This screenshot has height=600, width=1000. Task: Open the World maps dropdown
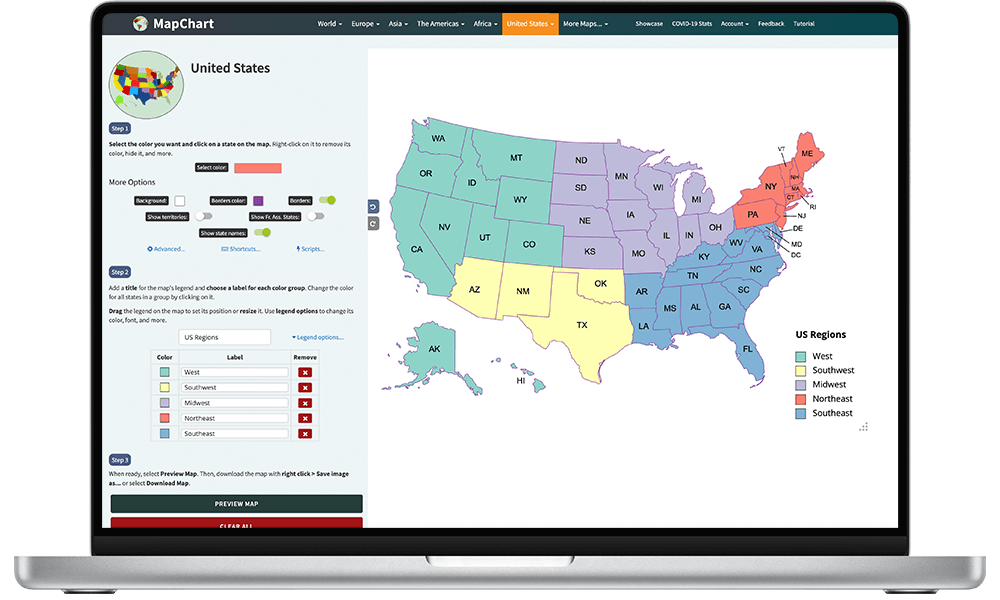pyautogui.click(x=330, y=24)
